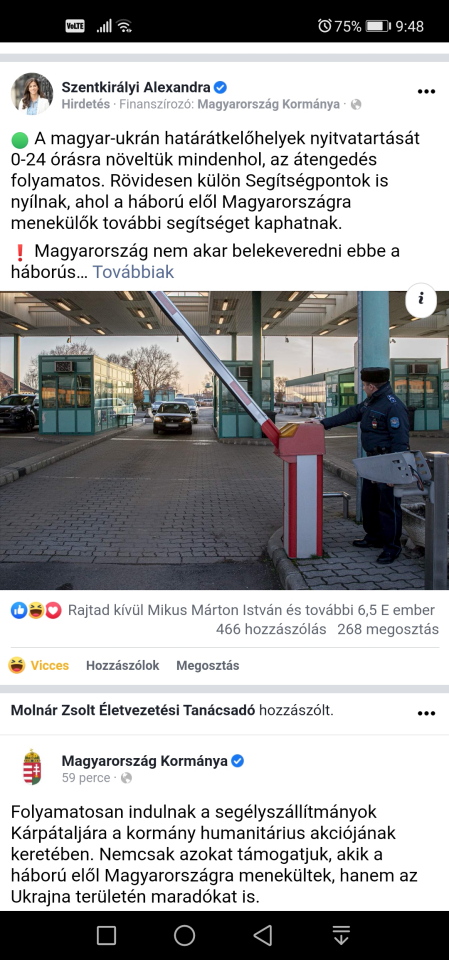Image resolution: width=449 pixels, height=960 pixels.
Task: Open three-dot menu beside Molnár Zsolt notice
Action: [426, 713]
